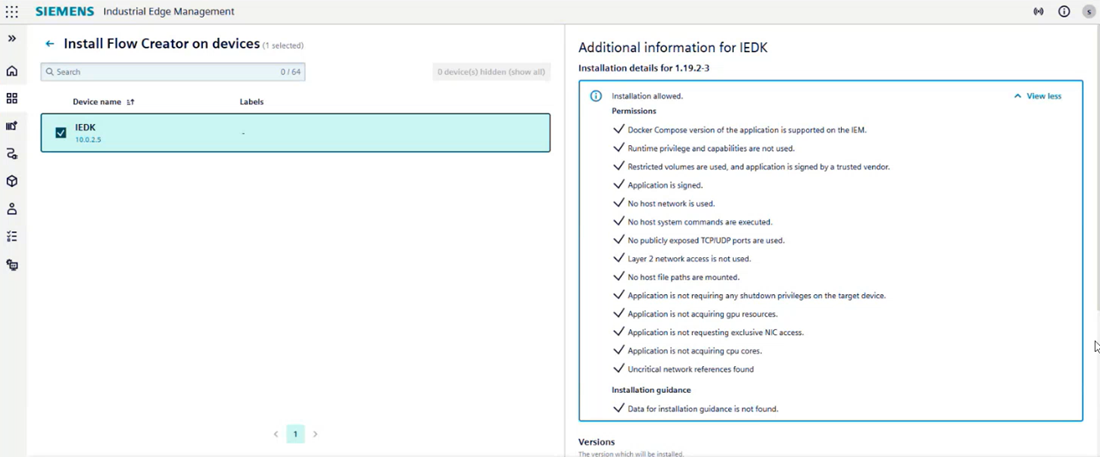Image resolution: width=1100 pixels, height=457 pixels.
Task: Expand the left sidebar navigation
Action: (x=12, y=39)
